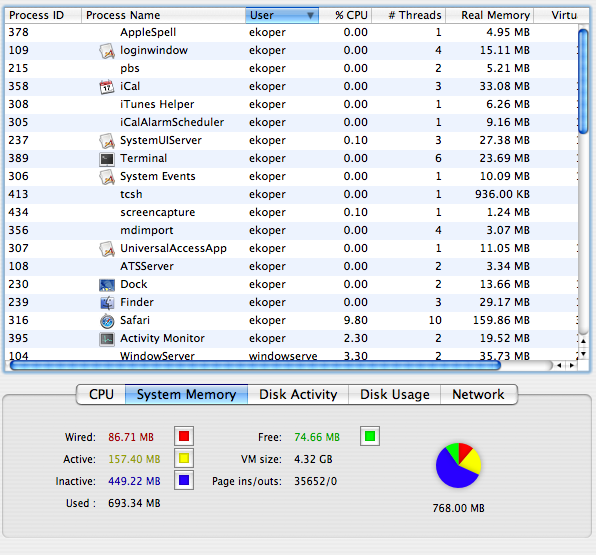Click Safari's 159.86 MB memory value
The width and height of the screenshot is (596, 555).
[x=501, y=320]
